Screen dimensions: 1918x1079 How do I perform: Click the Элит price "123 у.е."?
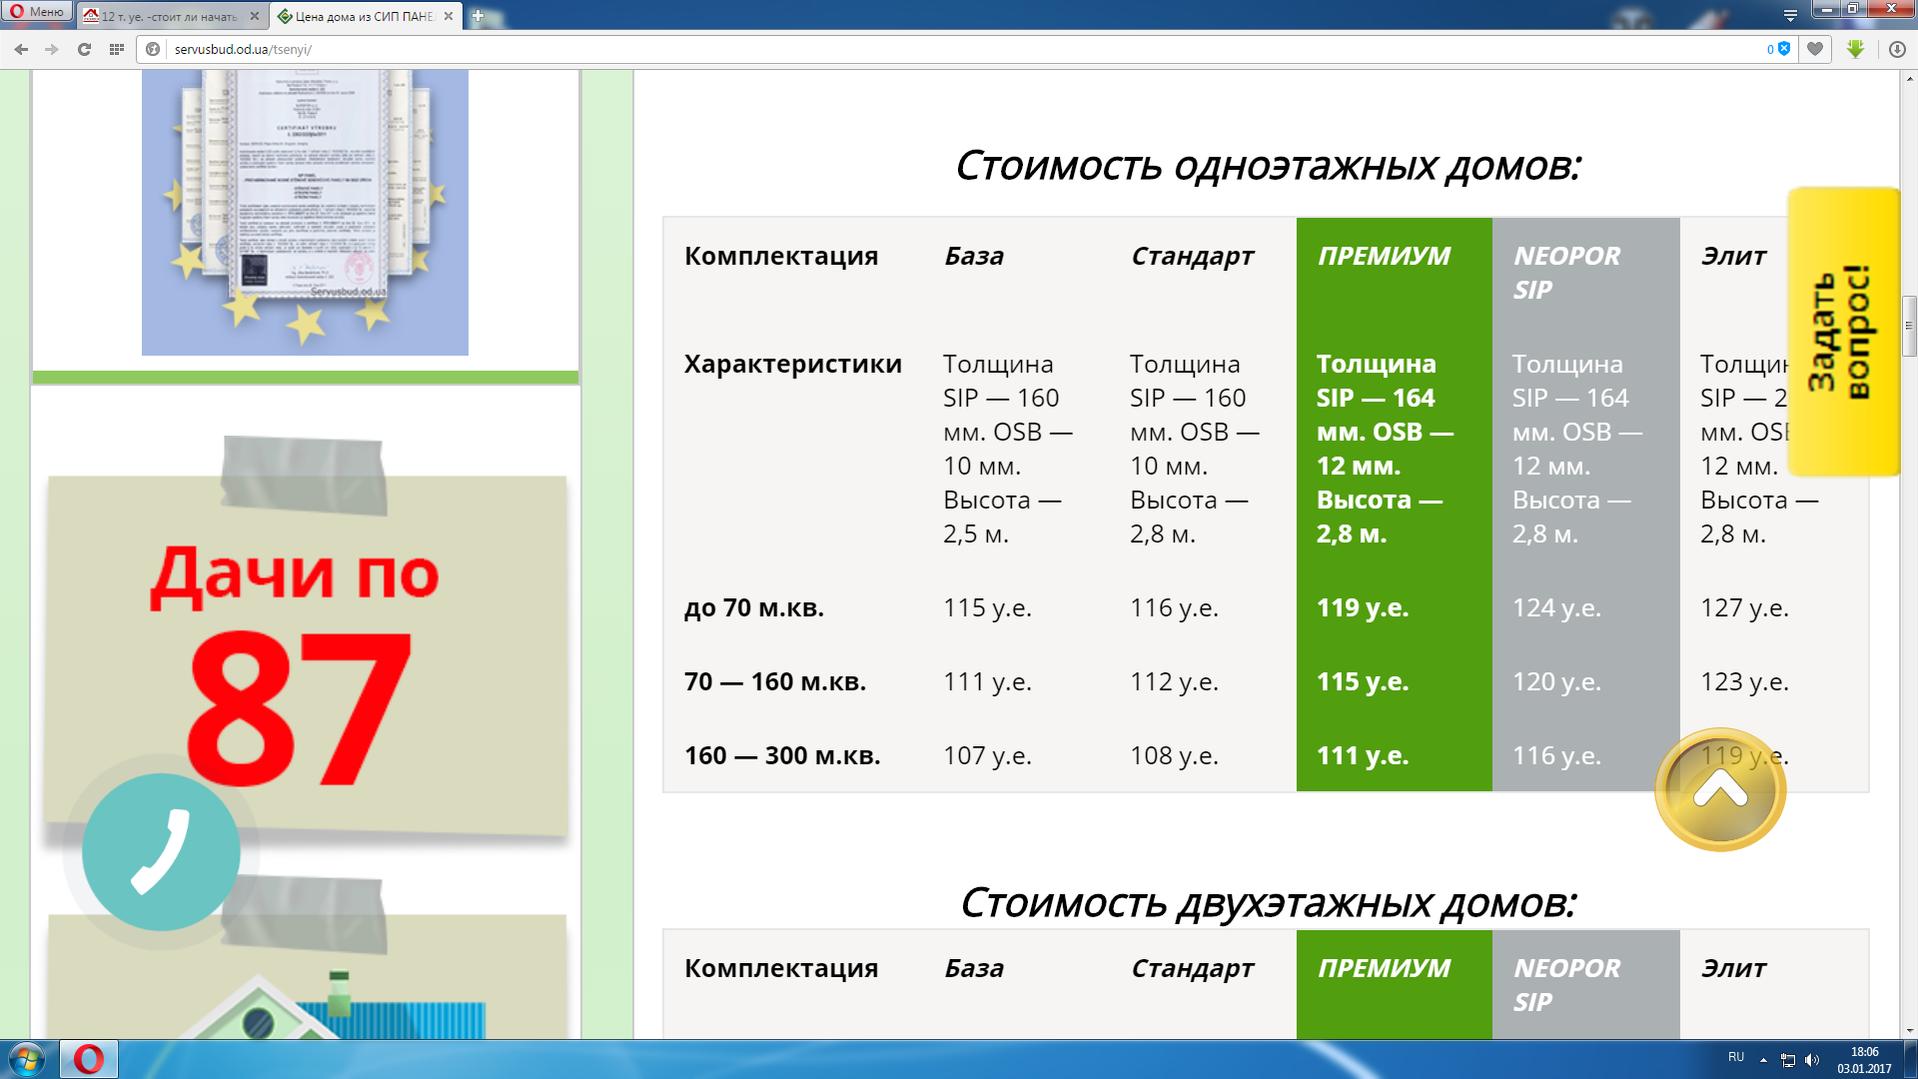(x=1744, y=682)
